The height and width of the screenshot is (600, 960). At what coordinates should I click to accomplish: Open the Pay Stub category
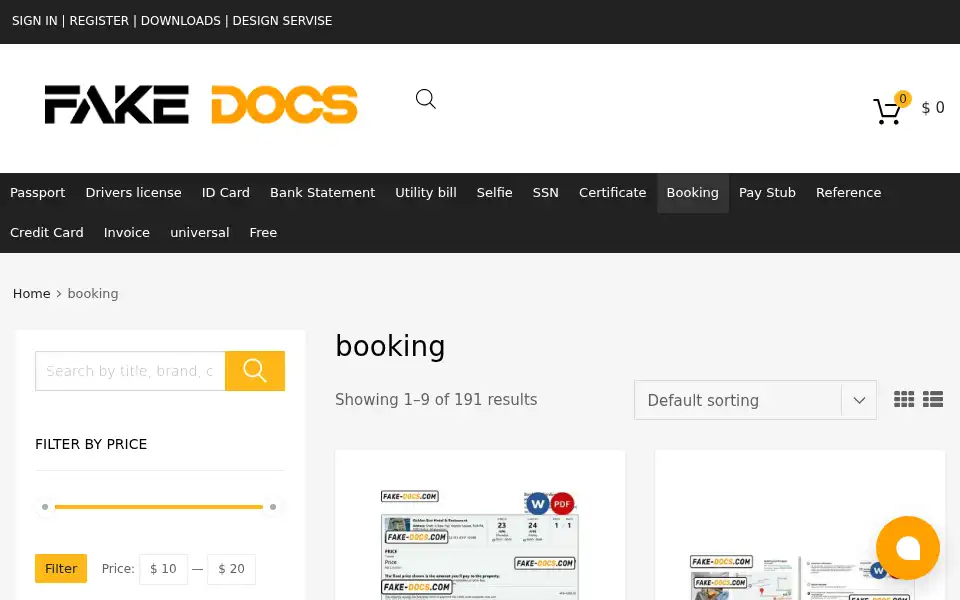[767, 192]
